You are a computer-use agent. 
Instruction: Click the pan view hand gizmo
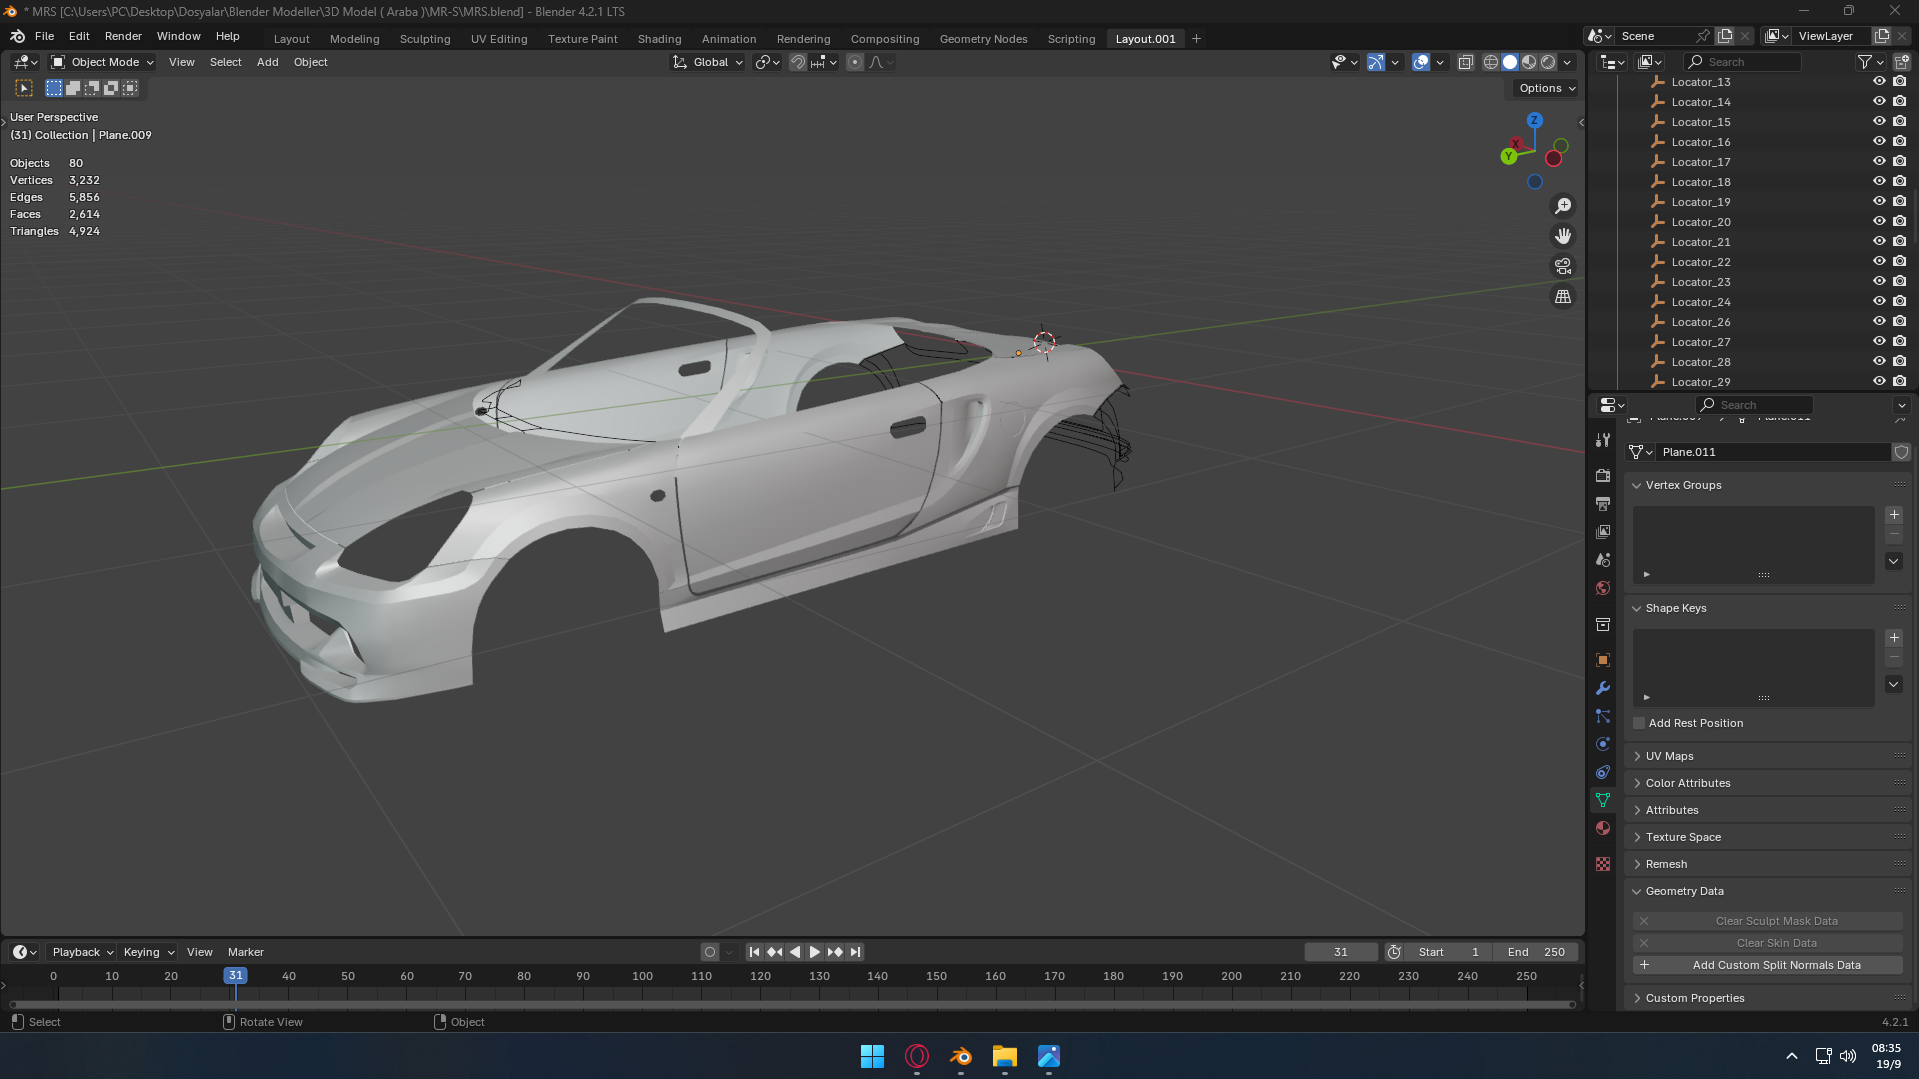click(1562, 236)
